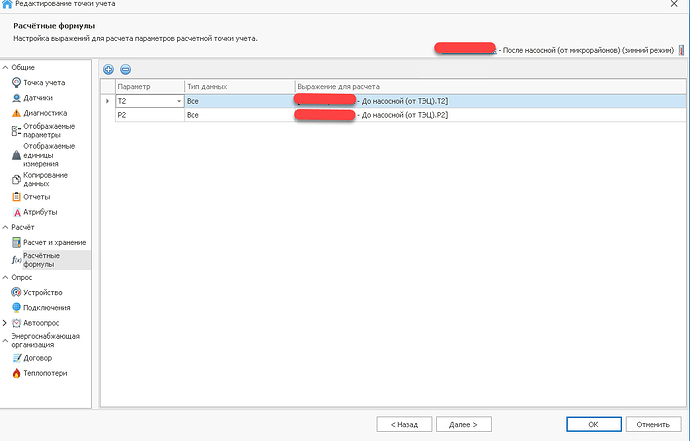Select Точка учета menu item
The height and width of the screenshot is (441, 690).
tap(42, 81)
